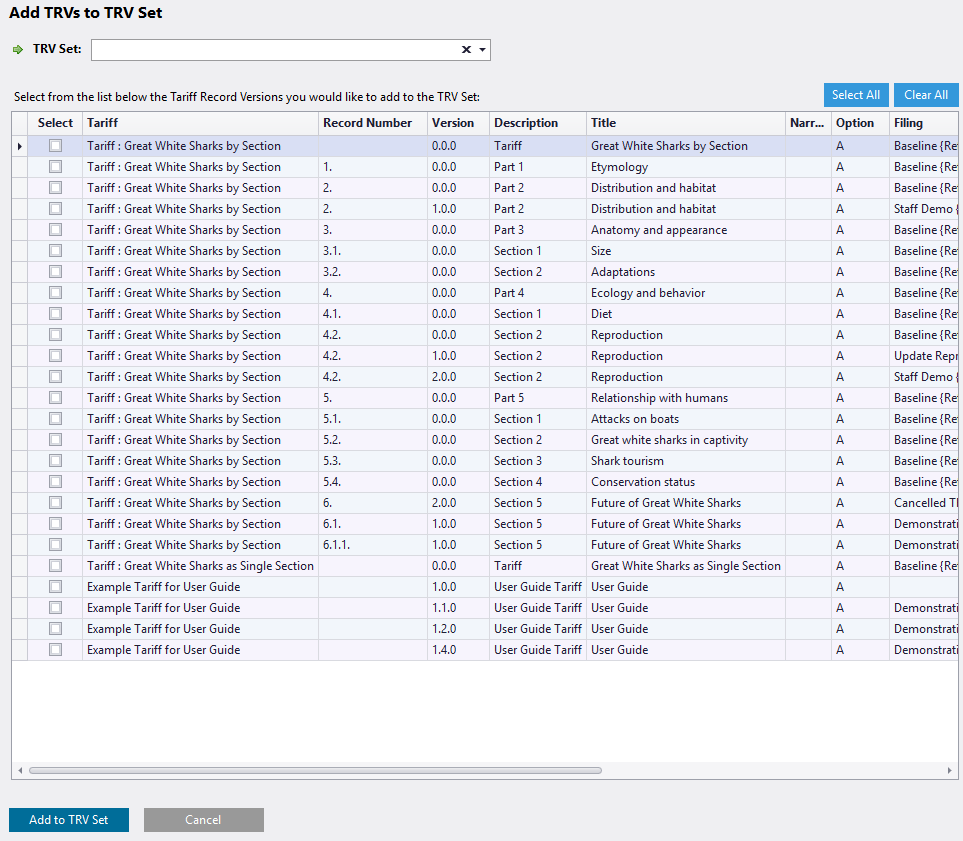Image resolution: width=963 pixels, height=841 pixels.
Task: Click the Version column header
Action: tap(458, 123)
